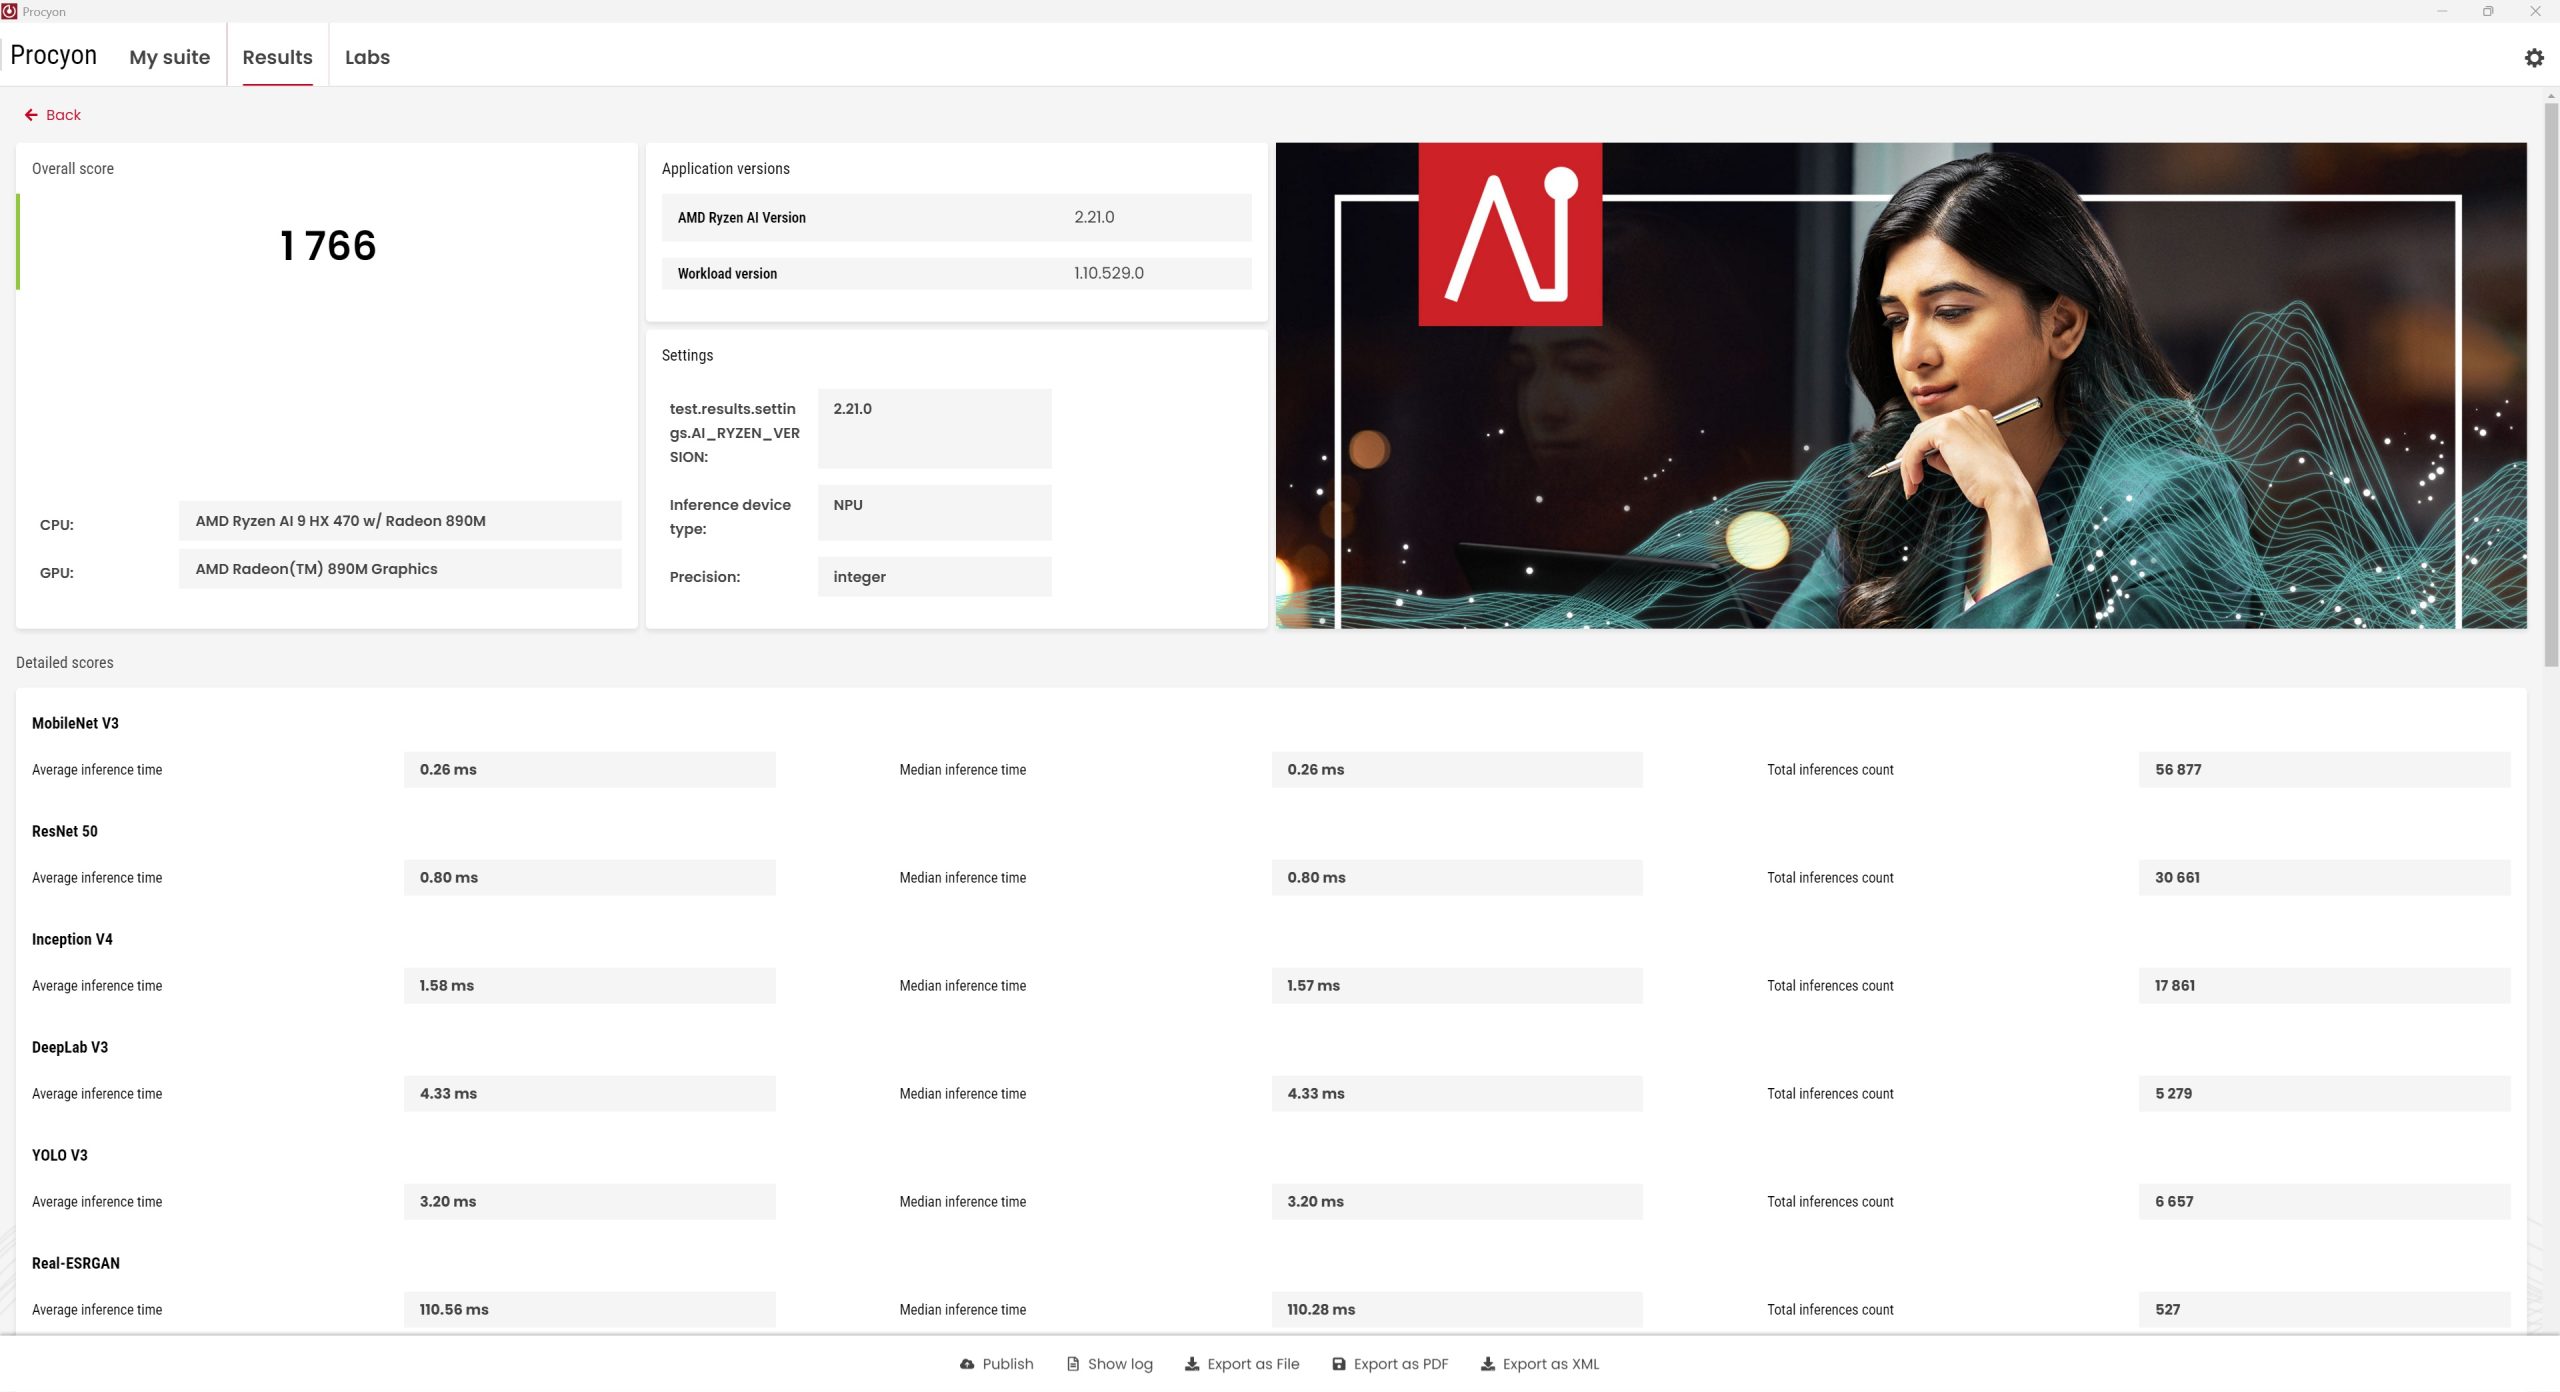Open Show log
Screen dimensions: 2560x1392
click(1120, 1364)
